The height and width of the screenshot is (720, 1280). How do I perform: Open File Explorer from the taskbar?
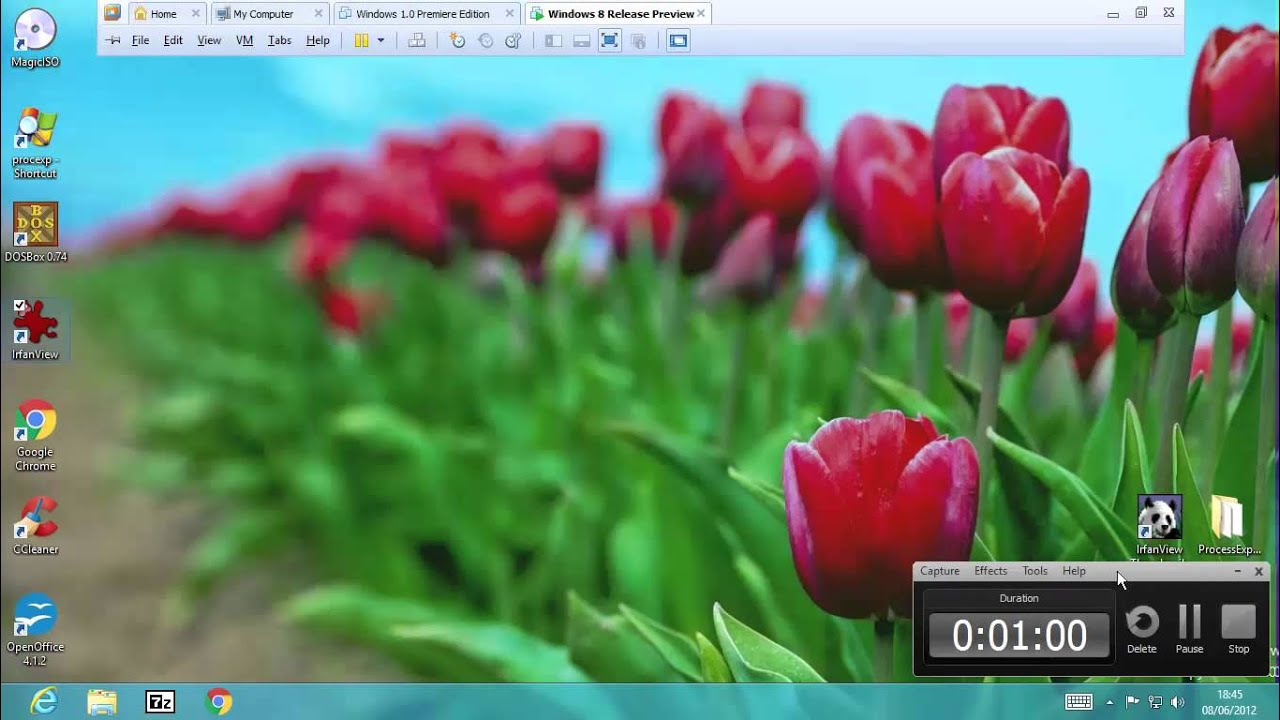tap(102, 702)
